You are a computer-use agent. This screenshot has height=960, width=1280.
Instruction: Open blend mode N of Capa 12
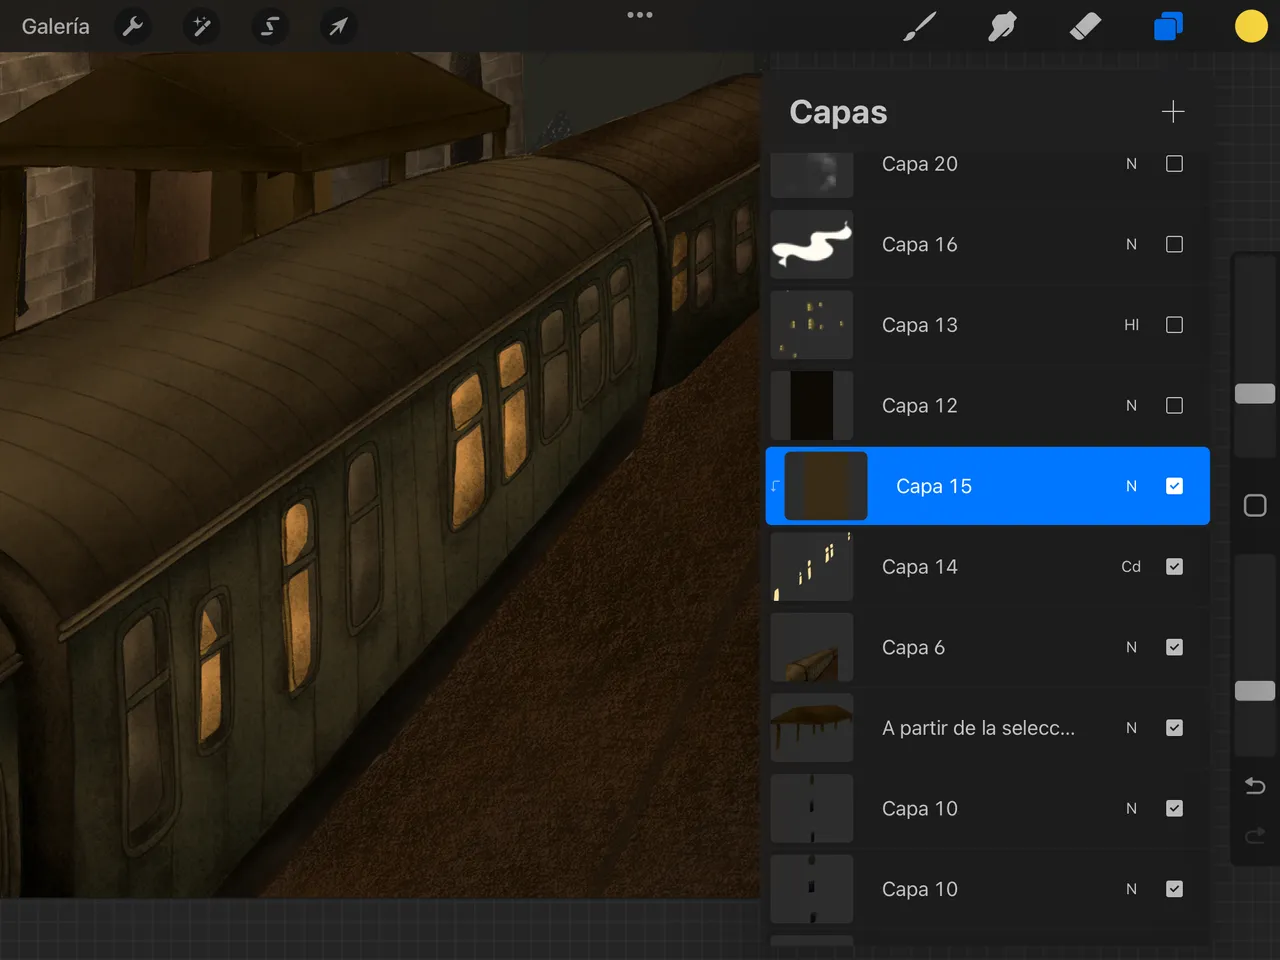(x=1131, y=405)
